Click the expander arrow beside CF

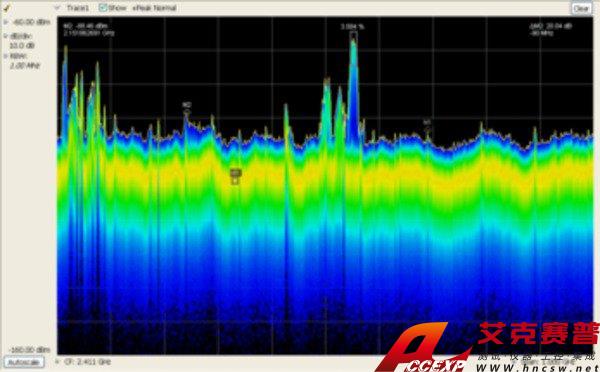57,361
